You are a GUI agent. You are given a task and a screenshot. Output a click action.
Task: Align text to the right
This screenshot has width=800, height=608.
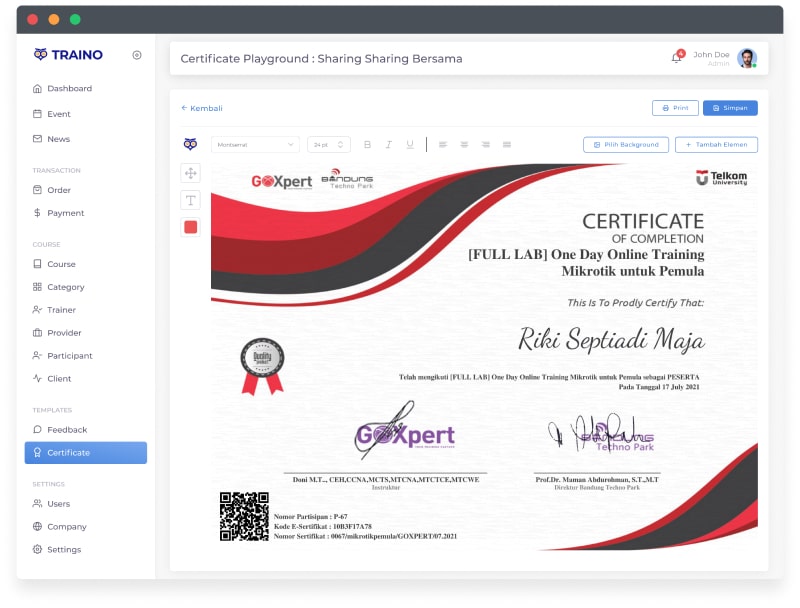click(x=485, y=145)
